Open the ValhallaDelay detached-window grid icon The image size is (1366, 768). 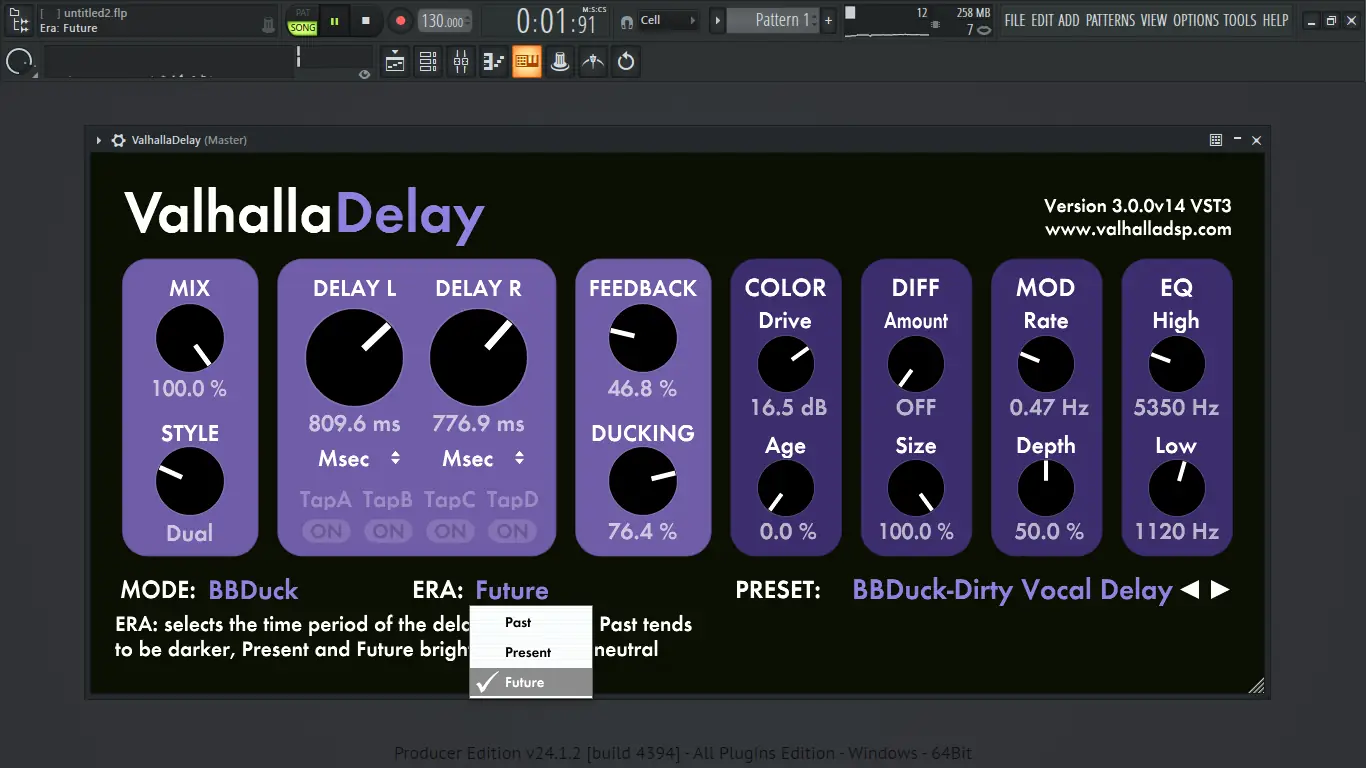point(1216,140)
